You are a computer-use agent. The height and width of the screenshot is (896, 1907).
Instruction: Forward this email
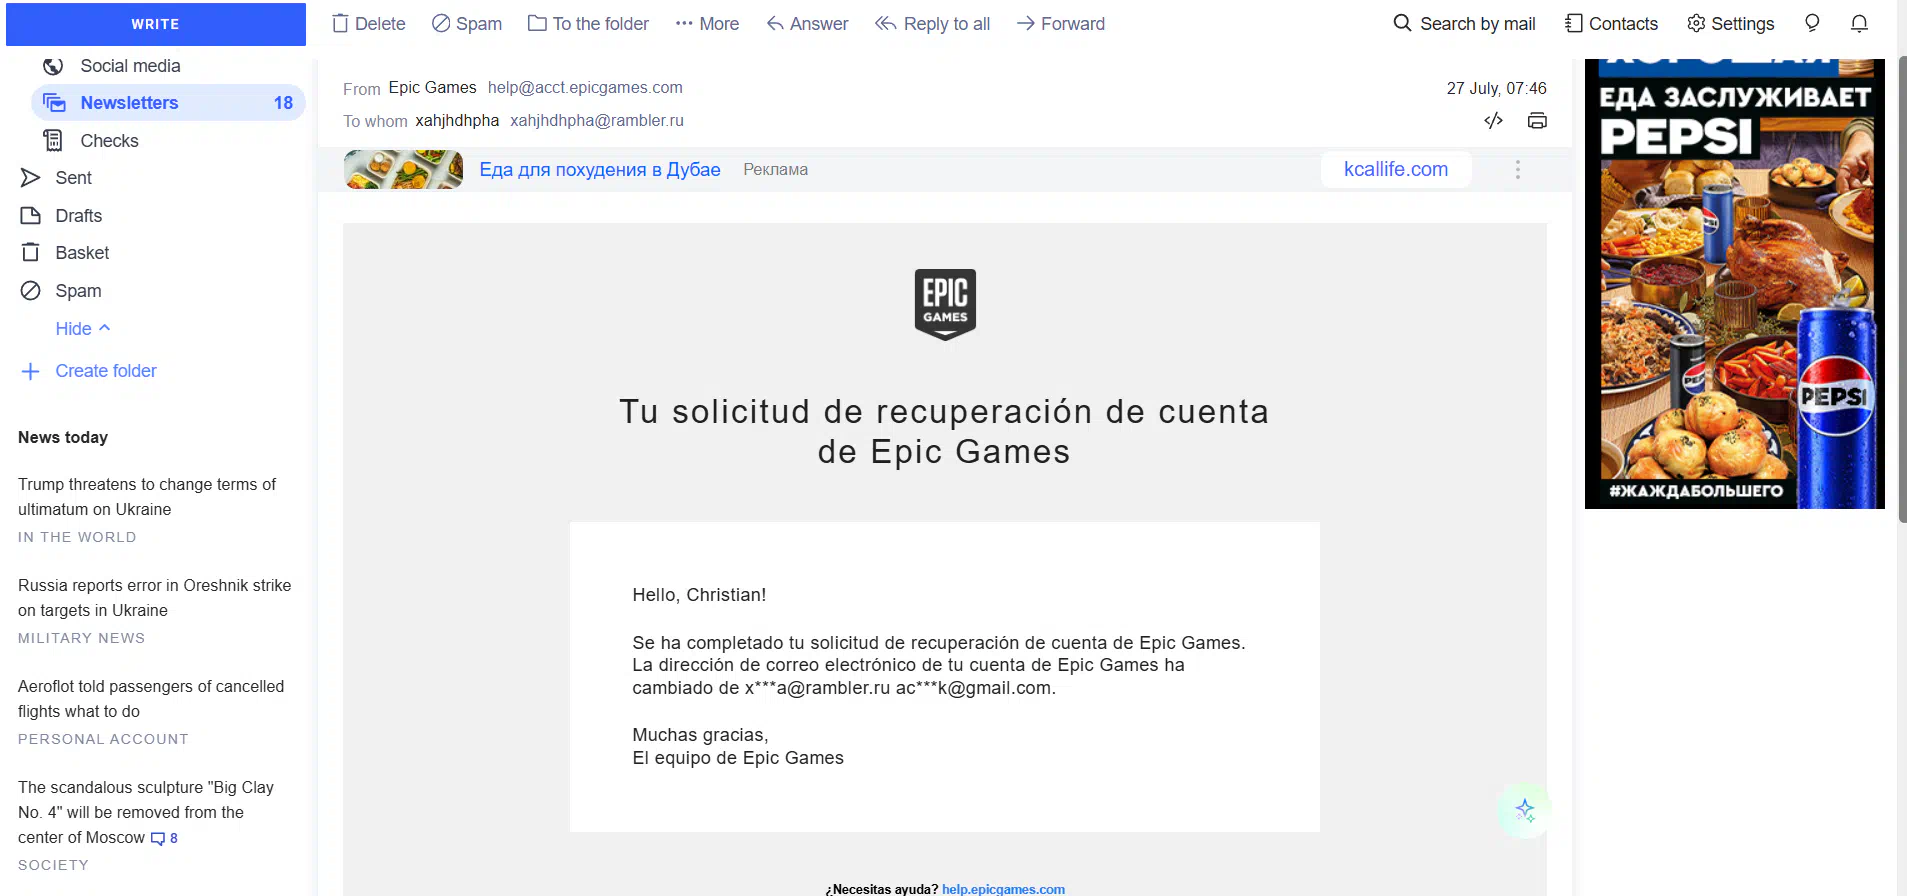click(x=1061, y=23)
